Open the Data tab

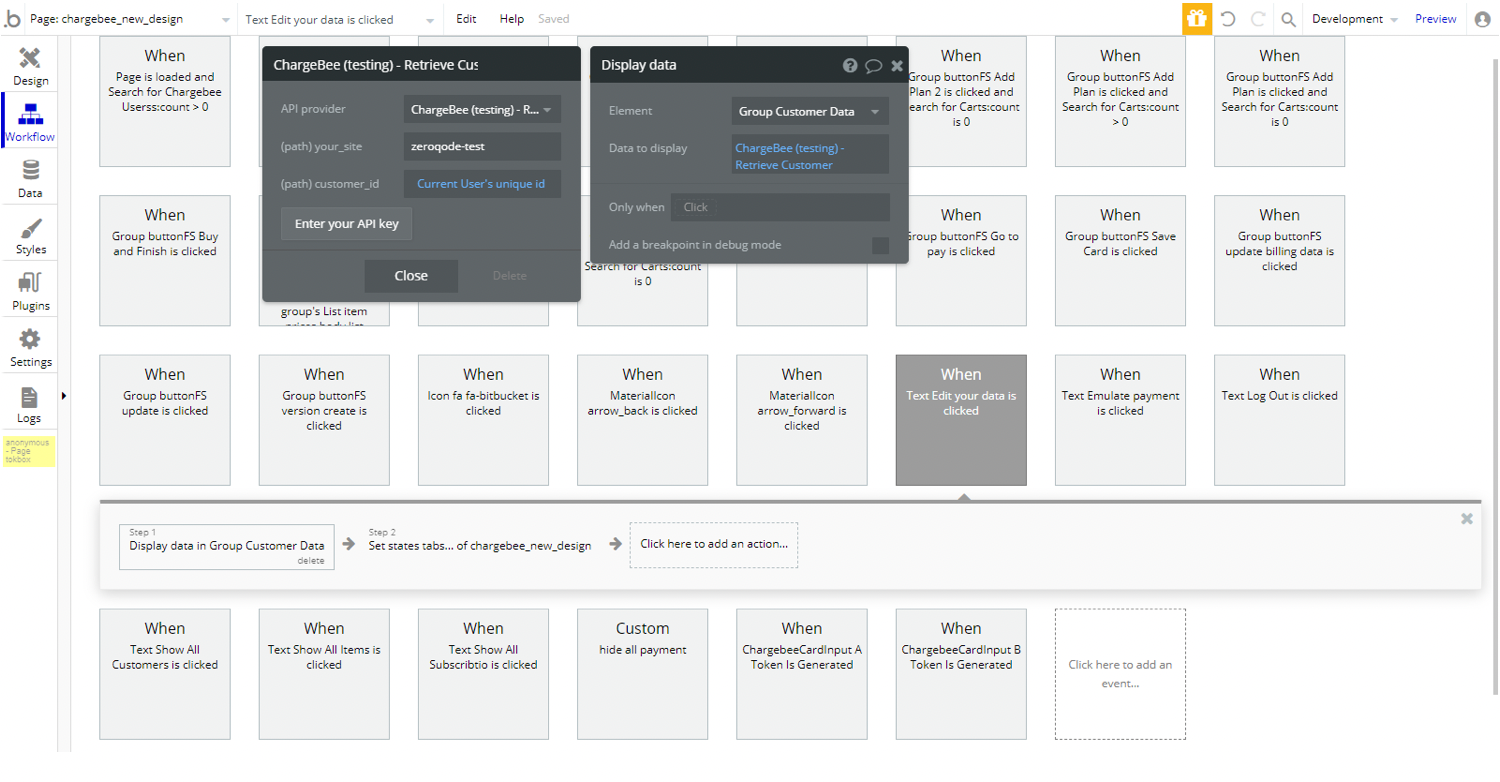coord(30,179)
